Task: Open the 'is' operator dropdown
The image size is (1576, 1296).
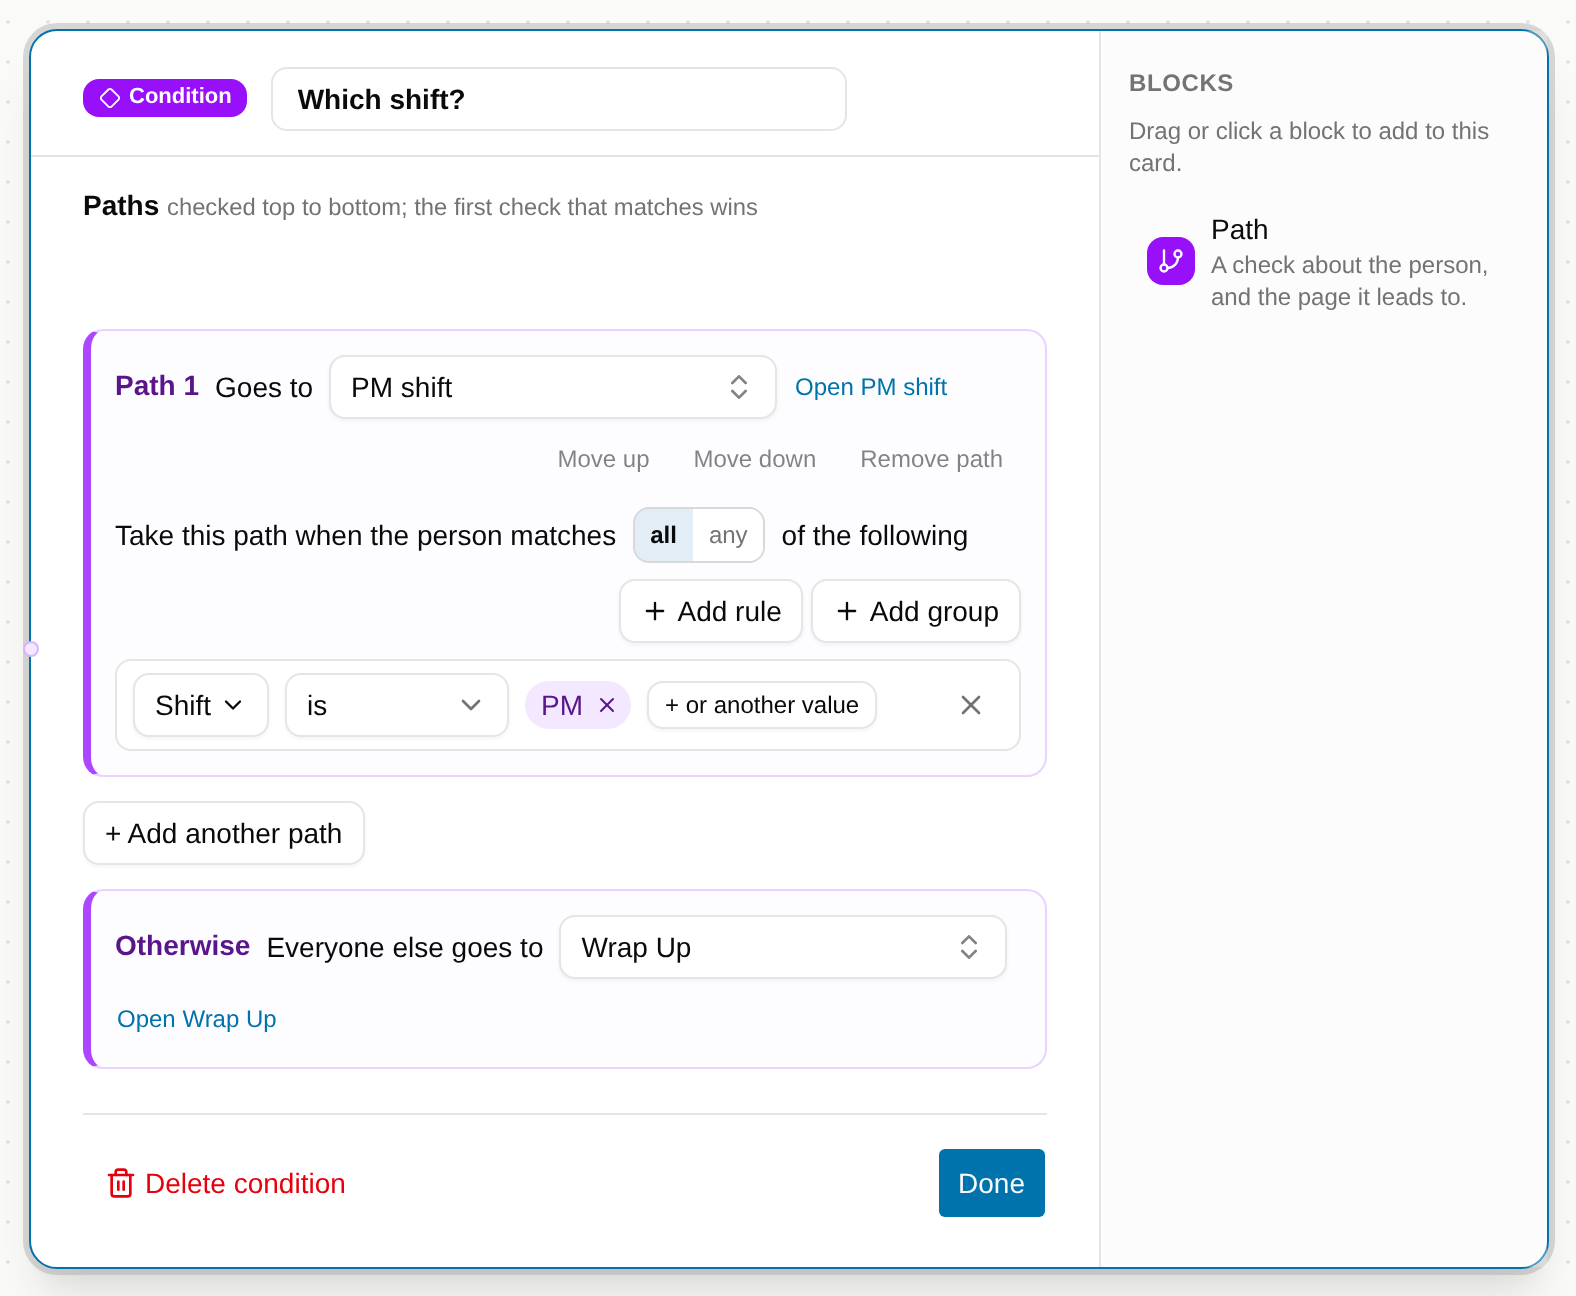Action: click(397, 705)
